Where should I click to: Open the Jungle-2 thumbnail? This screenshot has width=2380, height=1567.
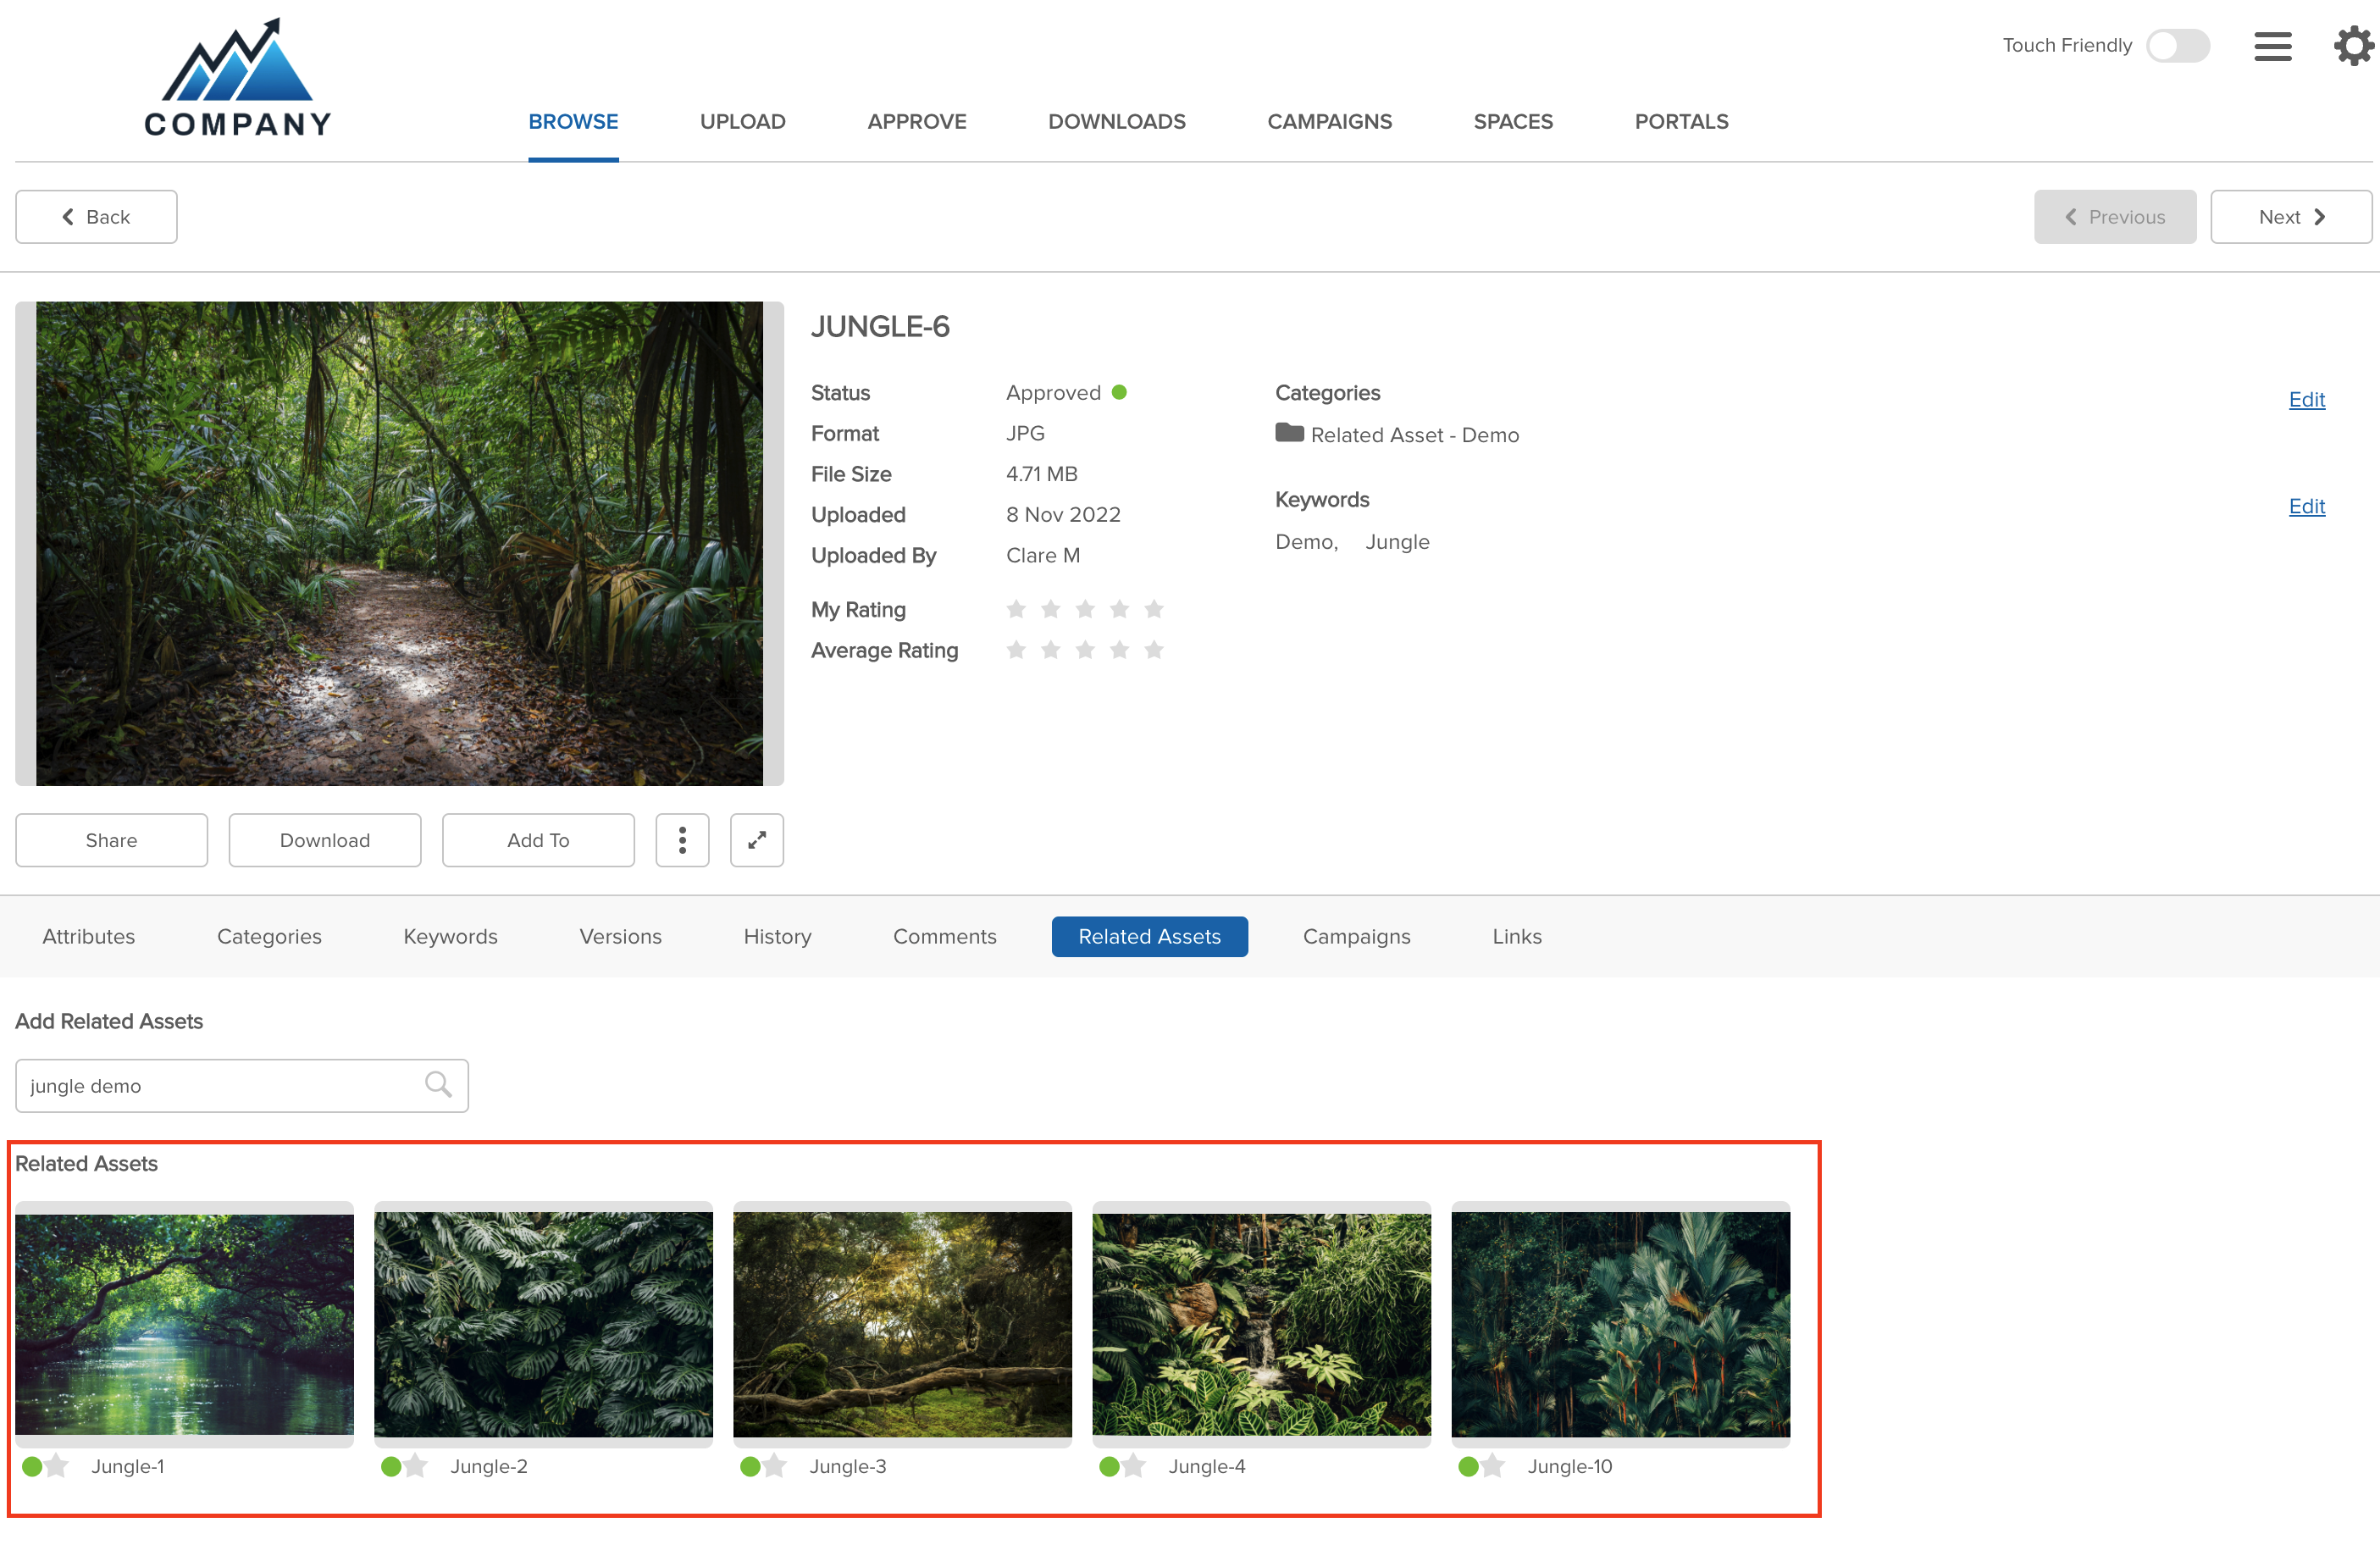pos(543,1324)
